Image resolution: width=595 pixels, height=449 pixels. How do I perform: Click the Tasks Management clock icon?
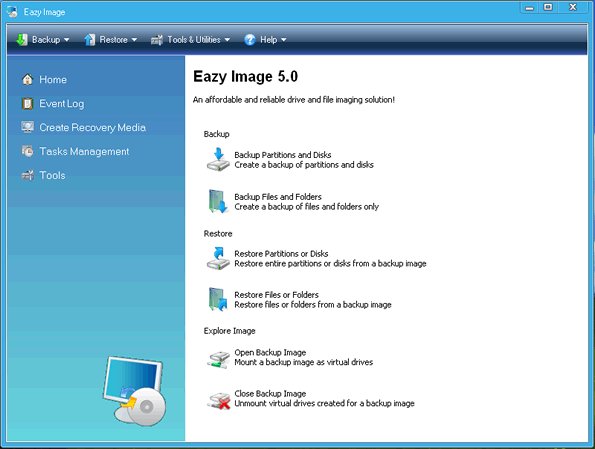[27, 151]
